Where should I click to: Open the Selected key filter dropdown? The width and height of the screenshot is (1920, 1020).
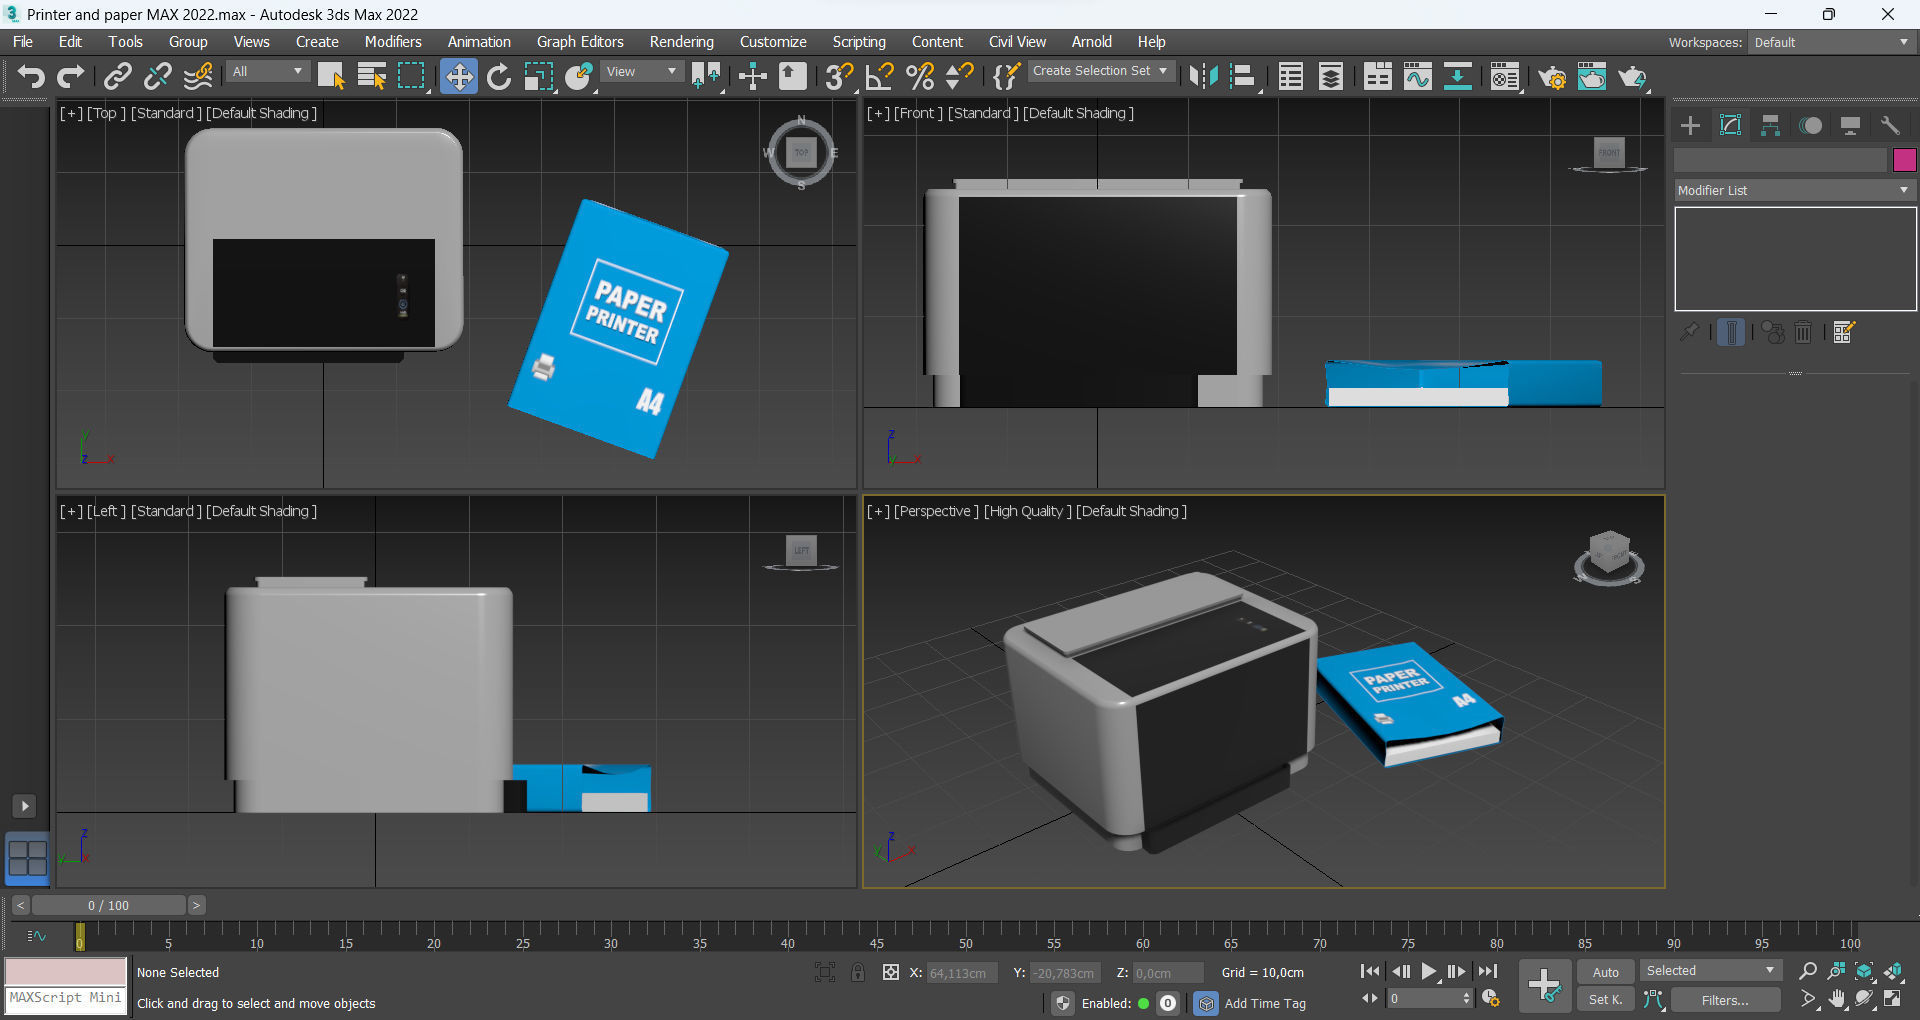[1711, 971]
